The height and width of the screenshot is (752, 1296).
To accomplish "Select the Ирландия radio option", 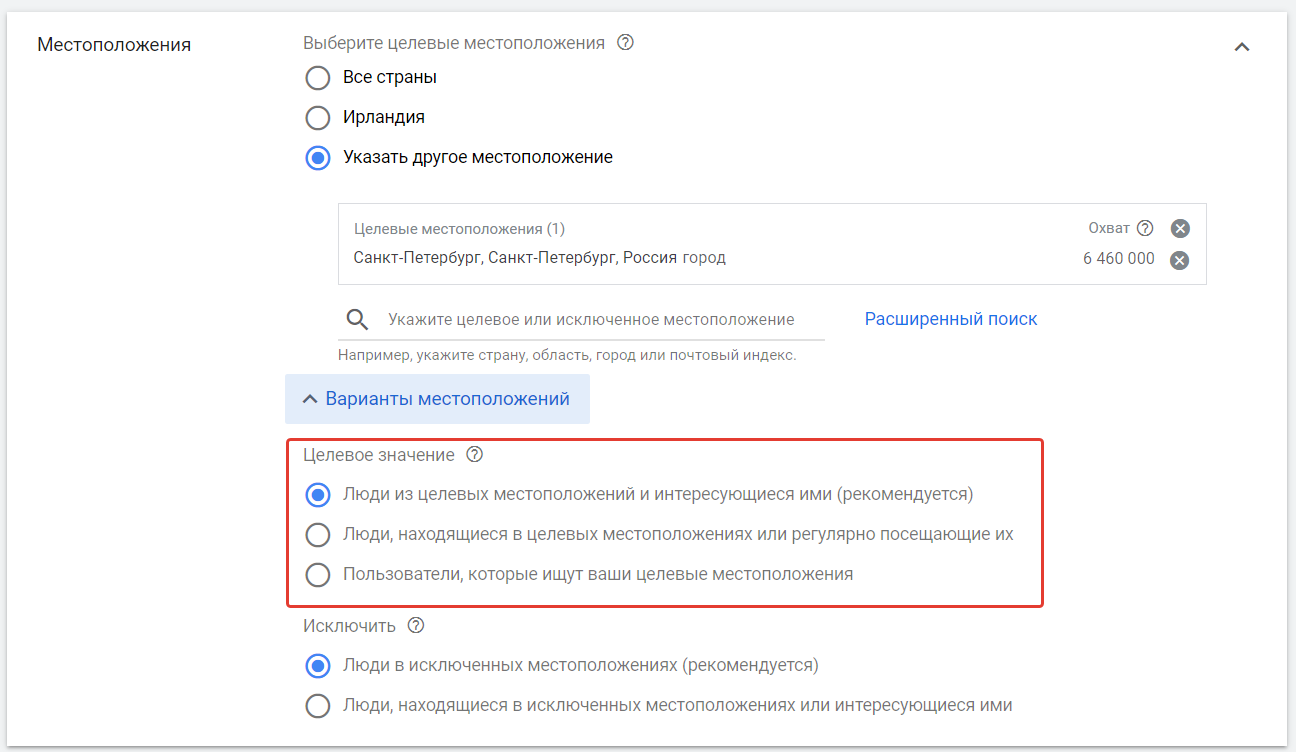I will pyautogui.click(x=318, y=118).
